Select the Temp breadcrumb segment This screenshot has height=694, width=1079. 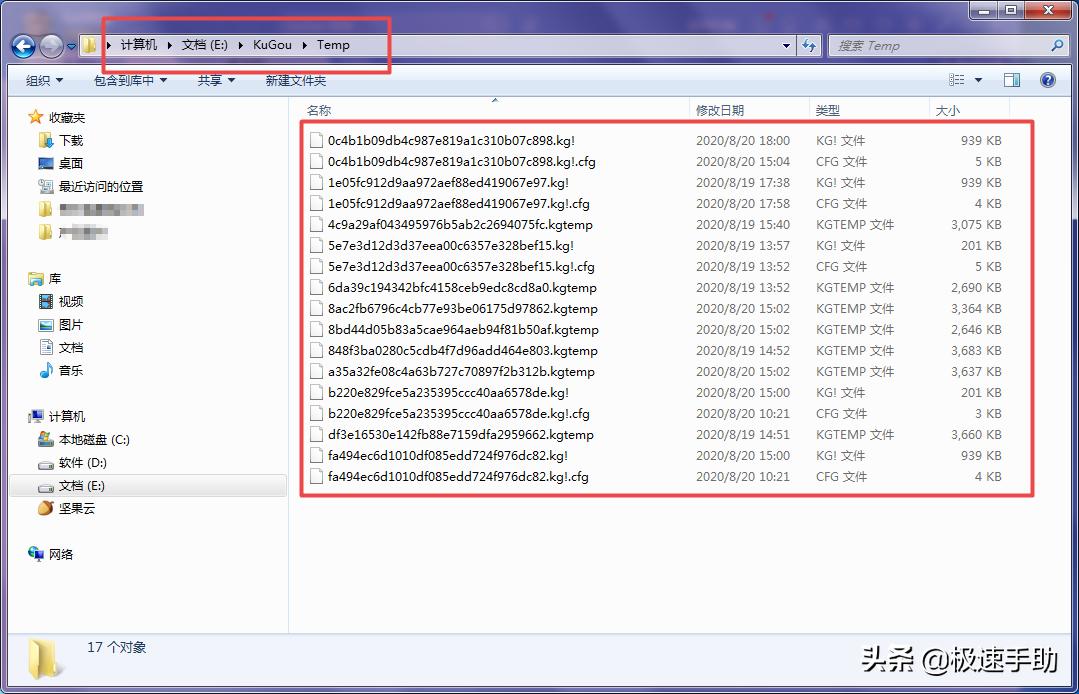[333, 45]
